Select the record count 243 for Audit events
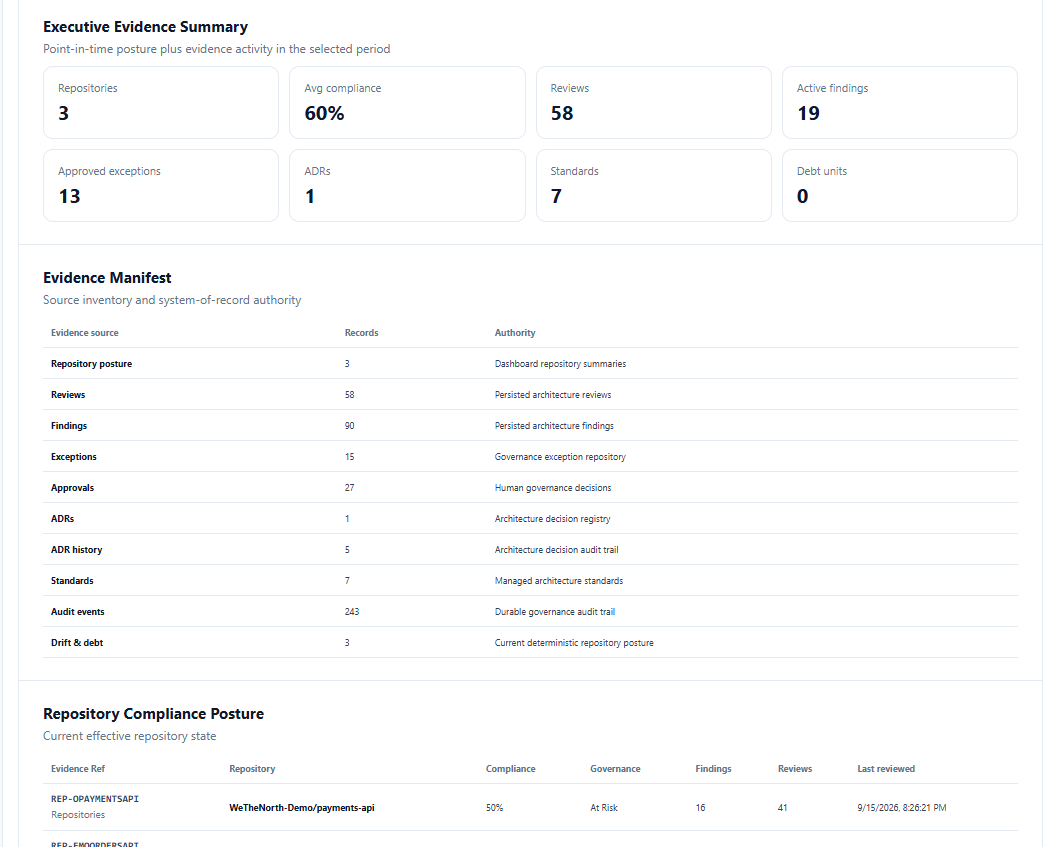This screenshot has width=1054, height=847. tap(352, 612)
